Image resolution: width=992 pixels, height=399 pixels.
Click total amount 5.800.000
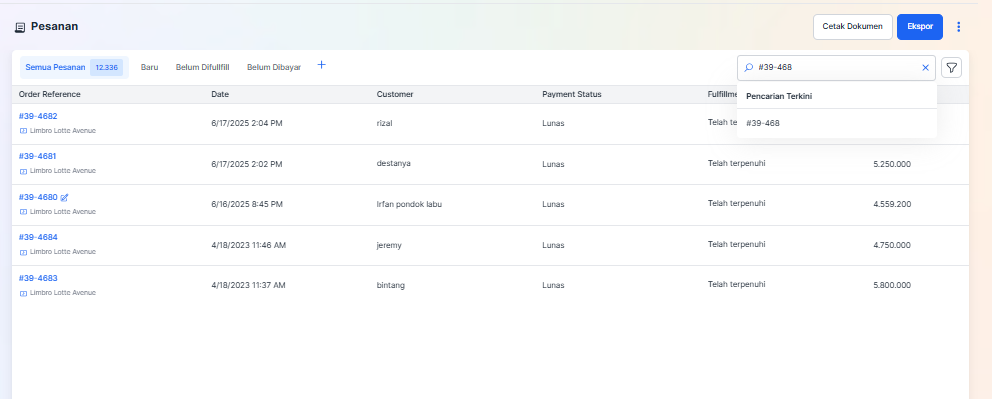[x=892, y=285]
